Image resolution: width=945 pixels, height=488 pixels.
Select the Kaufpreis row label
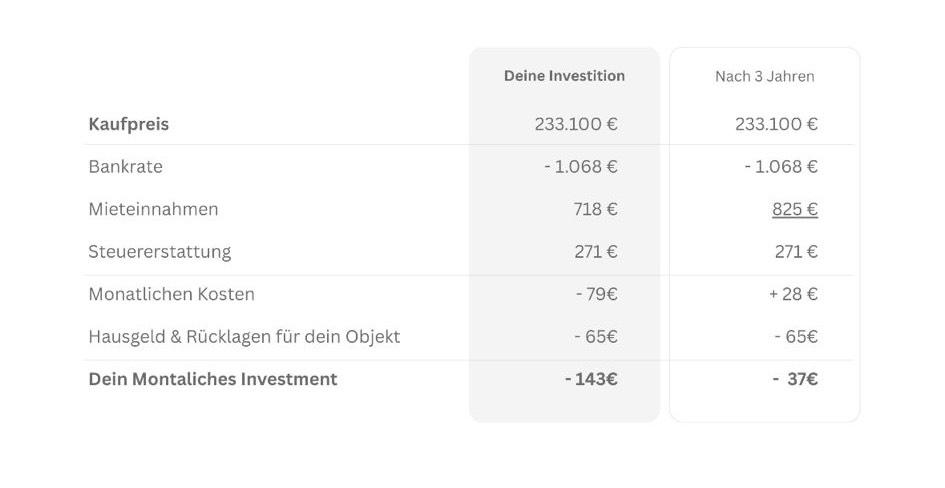128,125
